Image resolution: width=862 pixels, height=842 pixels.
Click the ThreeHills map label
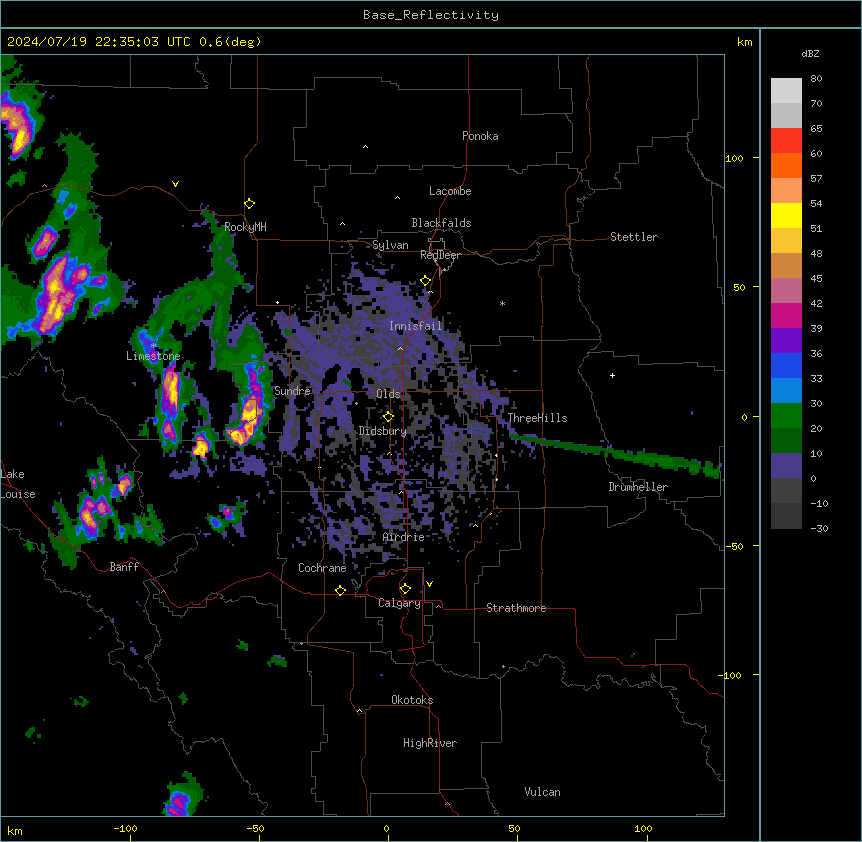537,418
